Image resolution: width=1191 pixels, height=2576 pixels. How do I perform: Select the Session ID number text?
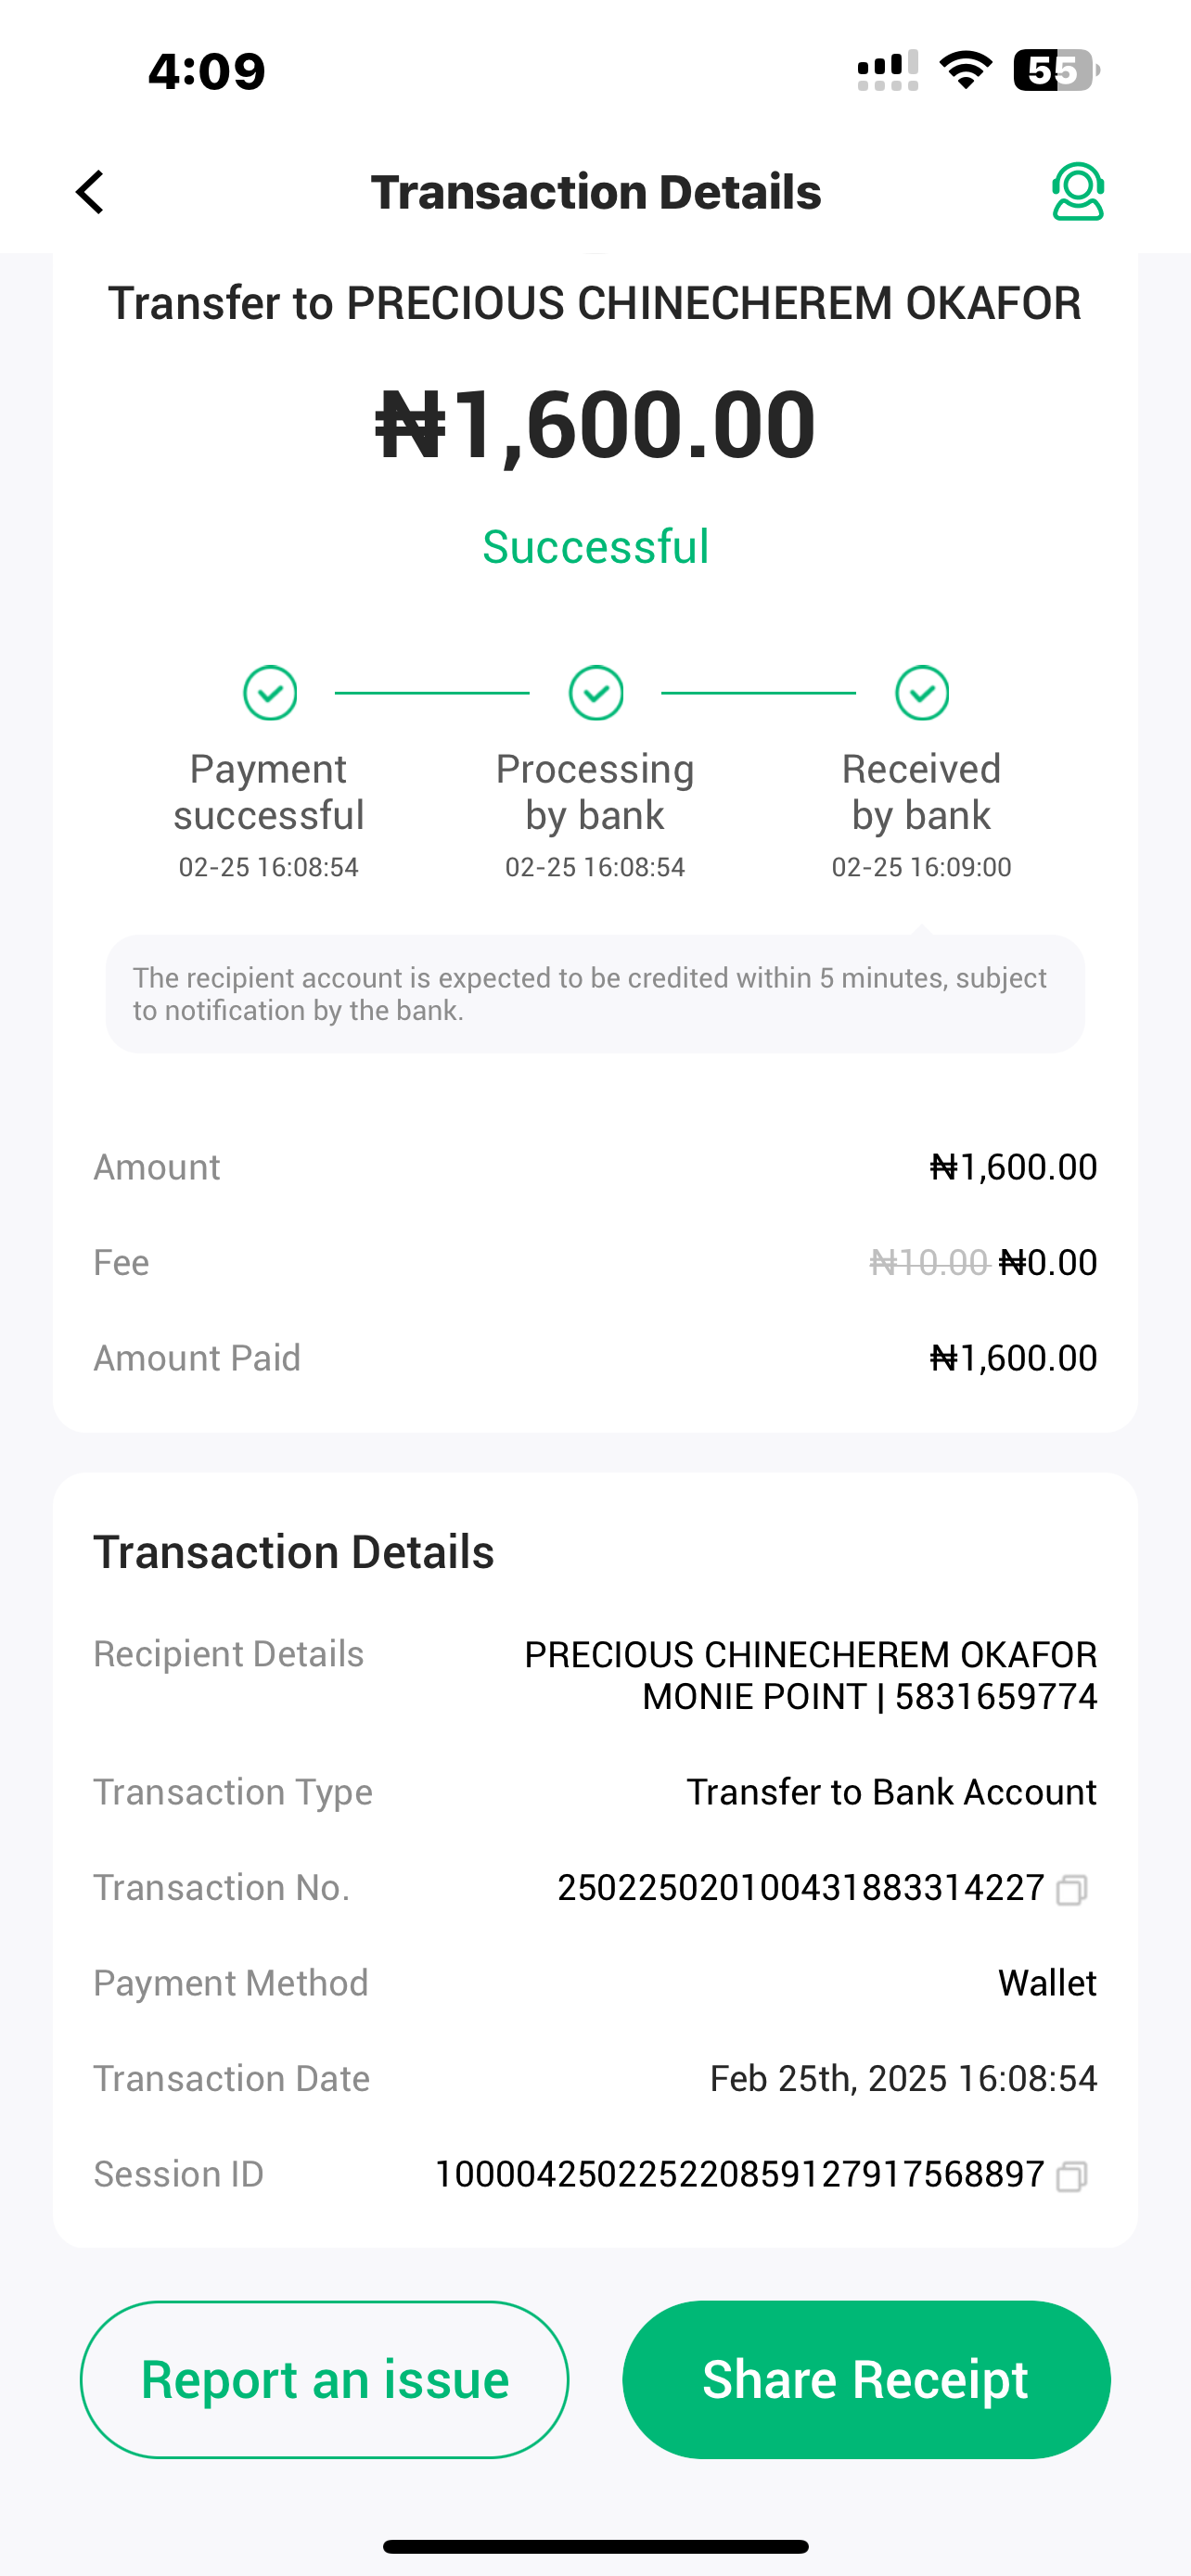click(x=740, y=2174)
